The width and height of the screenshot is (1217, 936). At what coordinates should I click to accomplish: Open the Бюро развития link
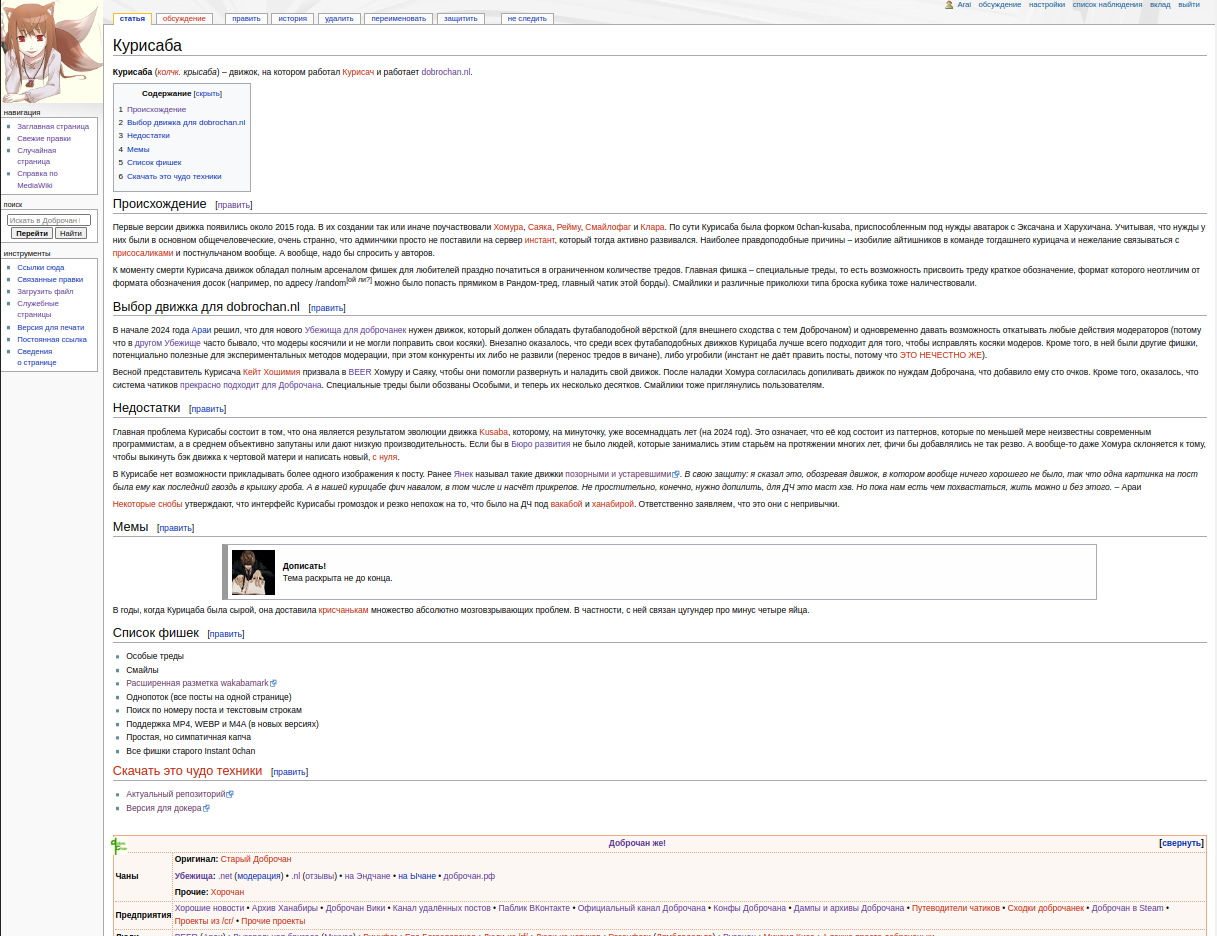click(541, 443)
